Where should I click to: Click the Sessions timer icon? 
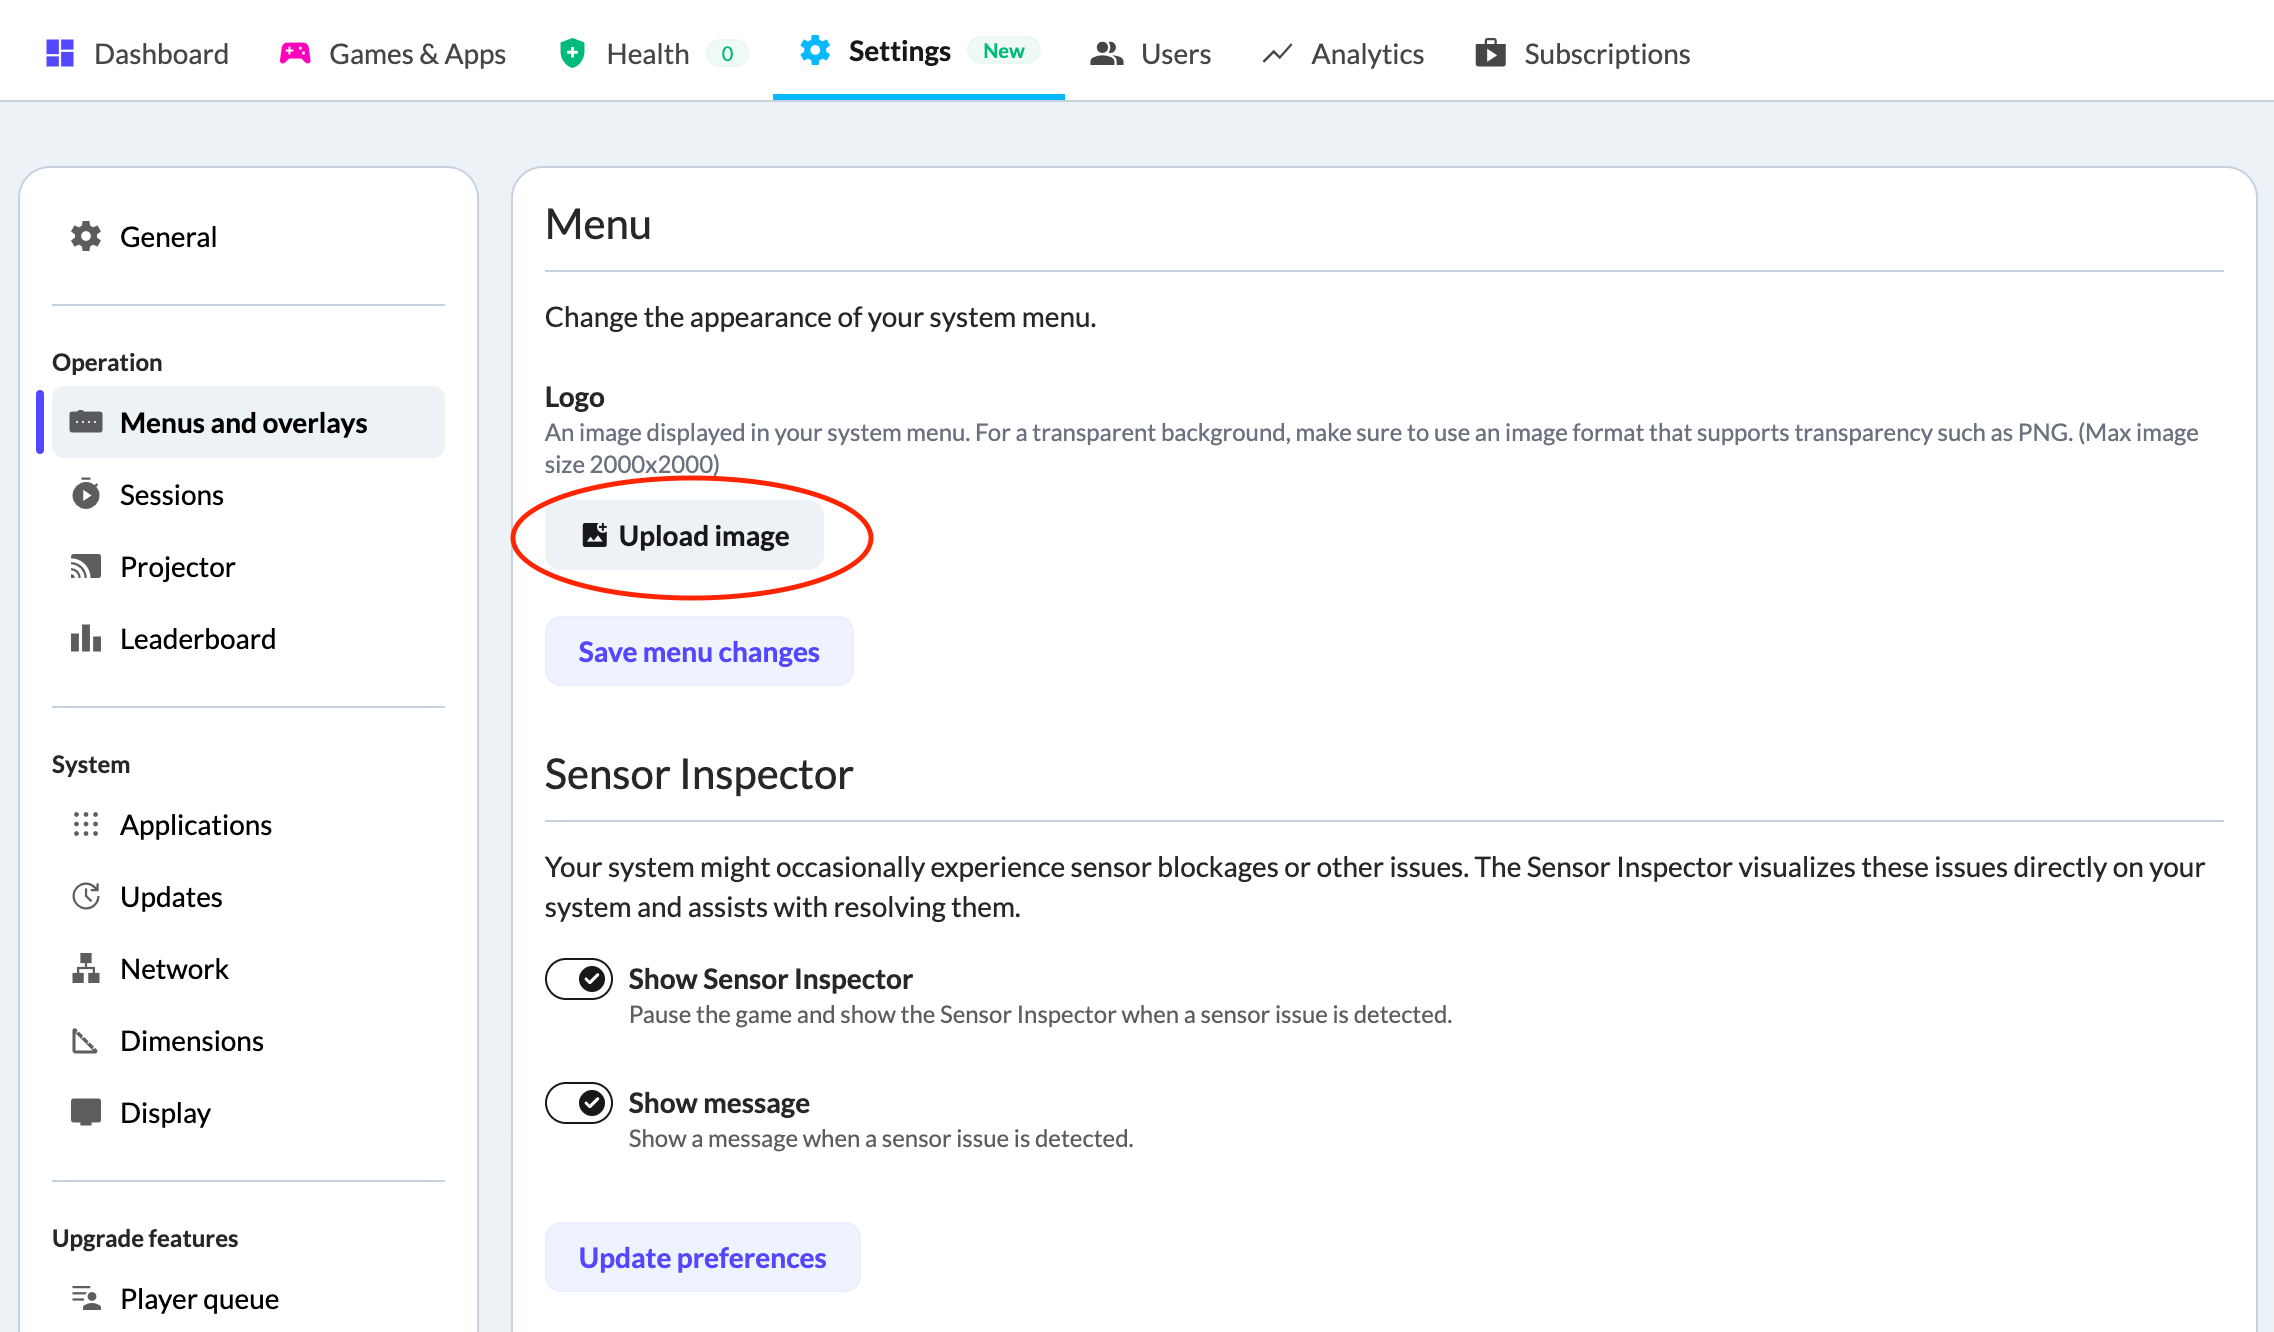86,495
